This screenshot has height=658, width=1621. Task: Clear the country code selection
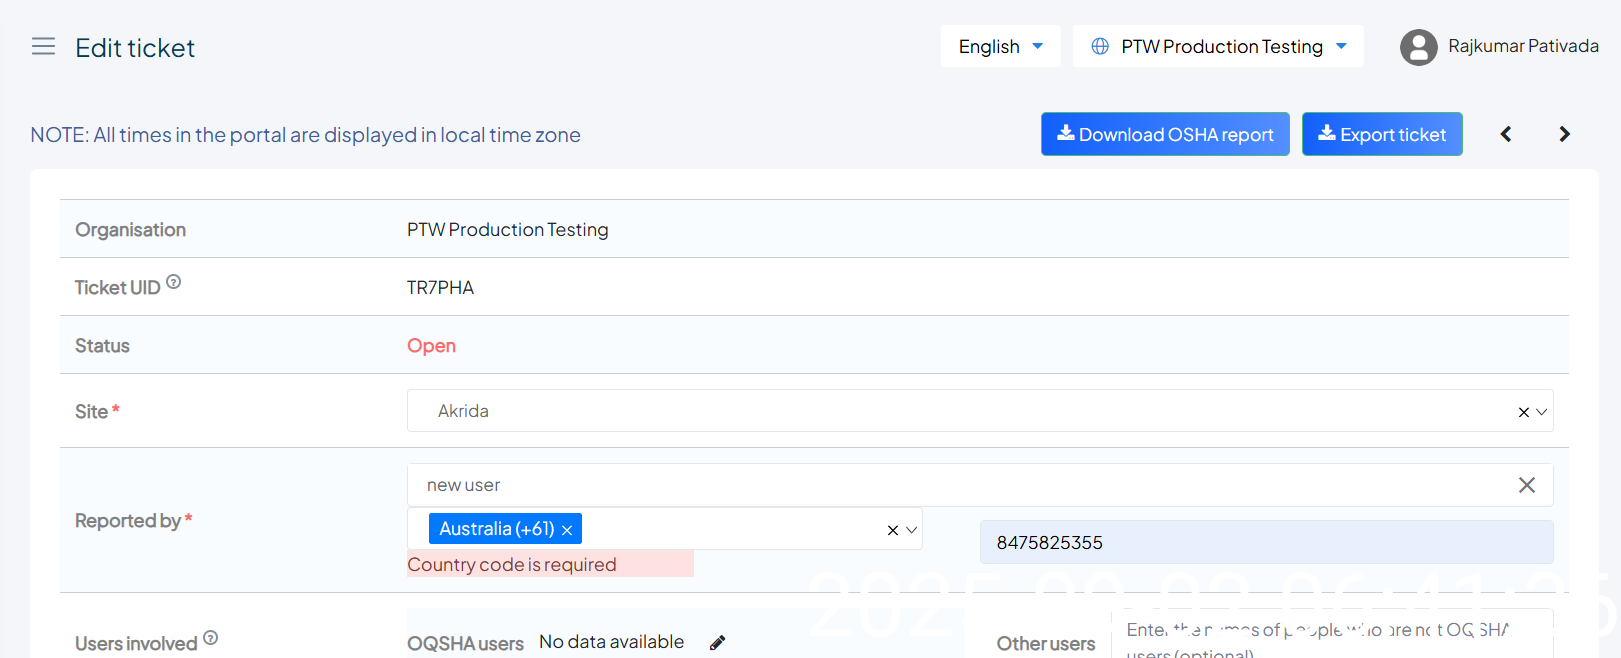[x=893, y=530]
